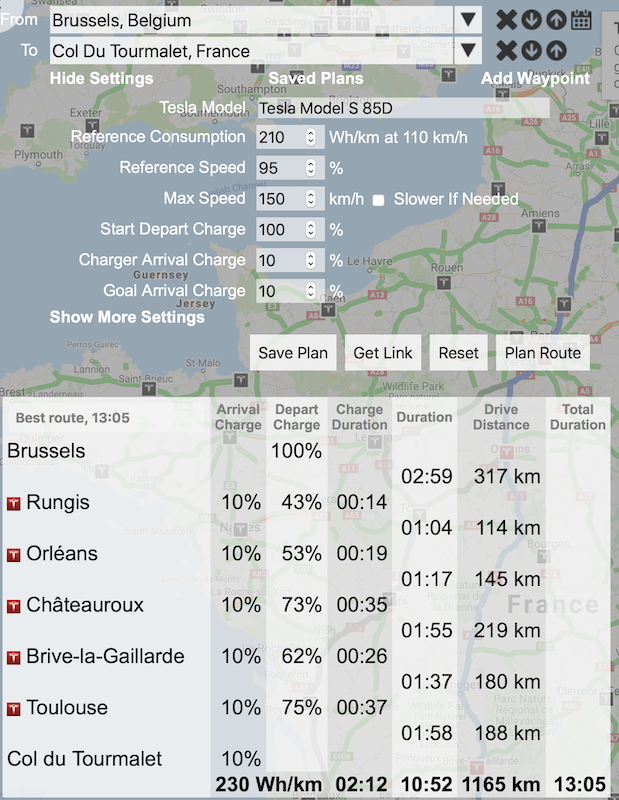This screenshot has width=619, height=800.
Task: Move To destination up with arrow icon
Action: tap(556, 51)
